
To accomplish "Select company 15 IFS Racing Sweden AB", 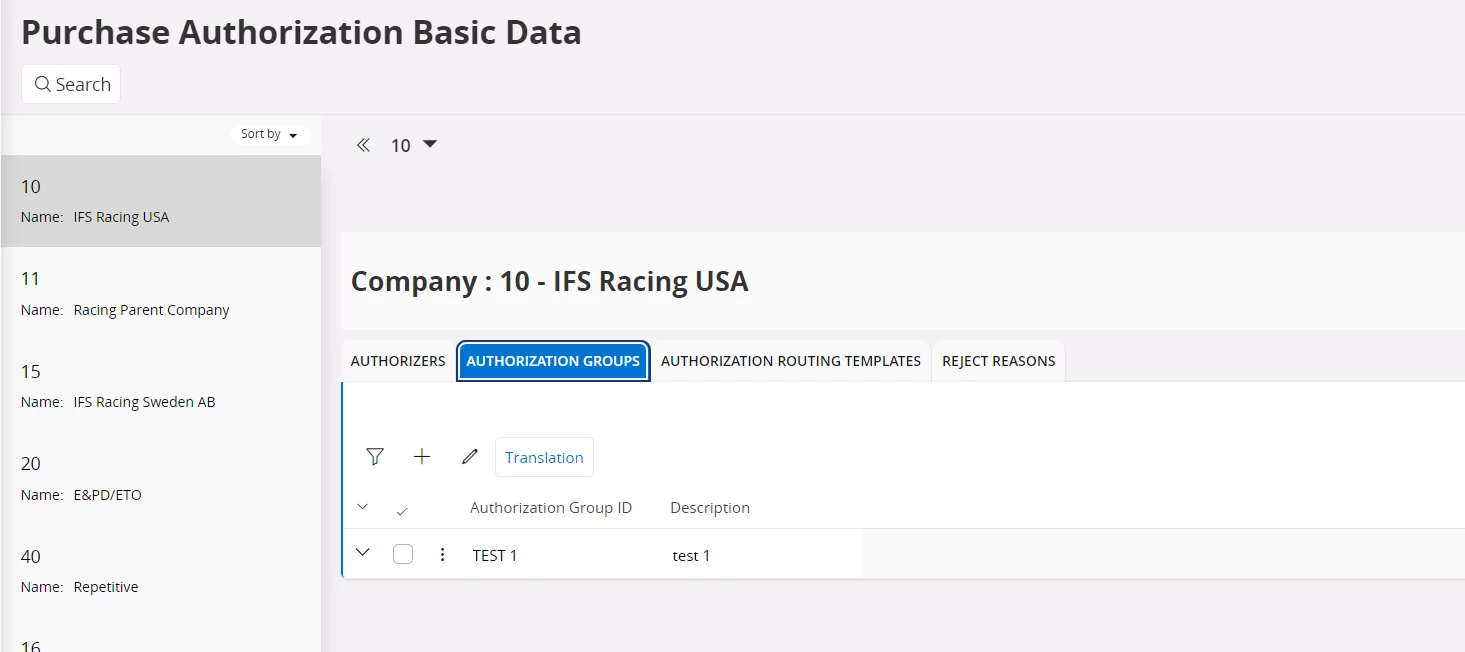I will point(160,386).
